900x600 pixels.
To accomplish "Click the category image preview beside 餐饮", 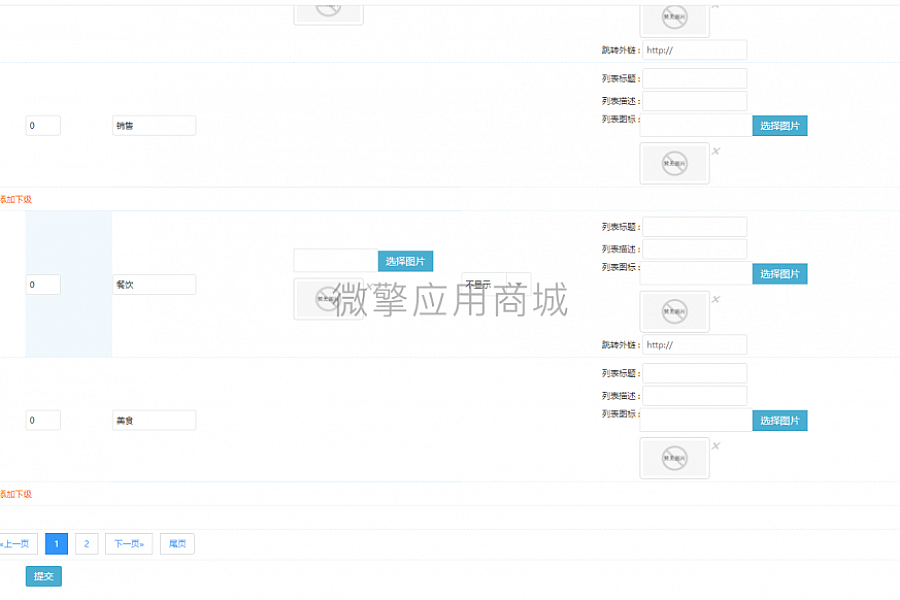I will click(328, 299).
